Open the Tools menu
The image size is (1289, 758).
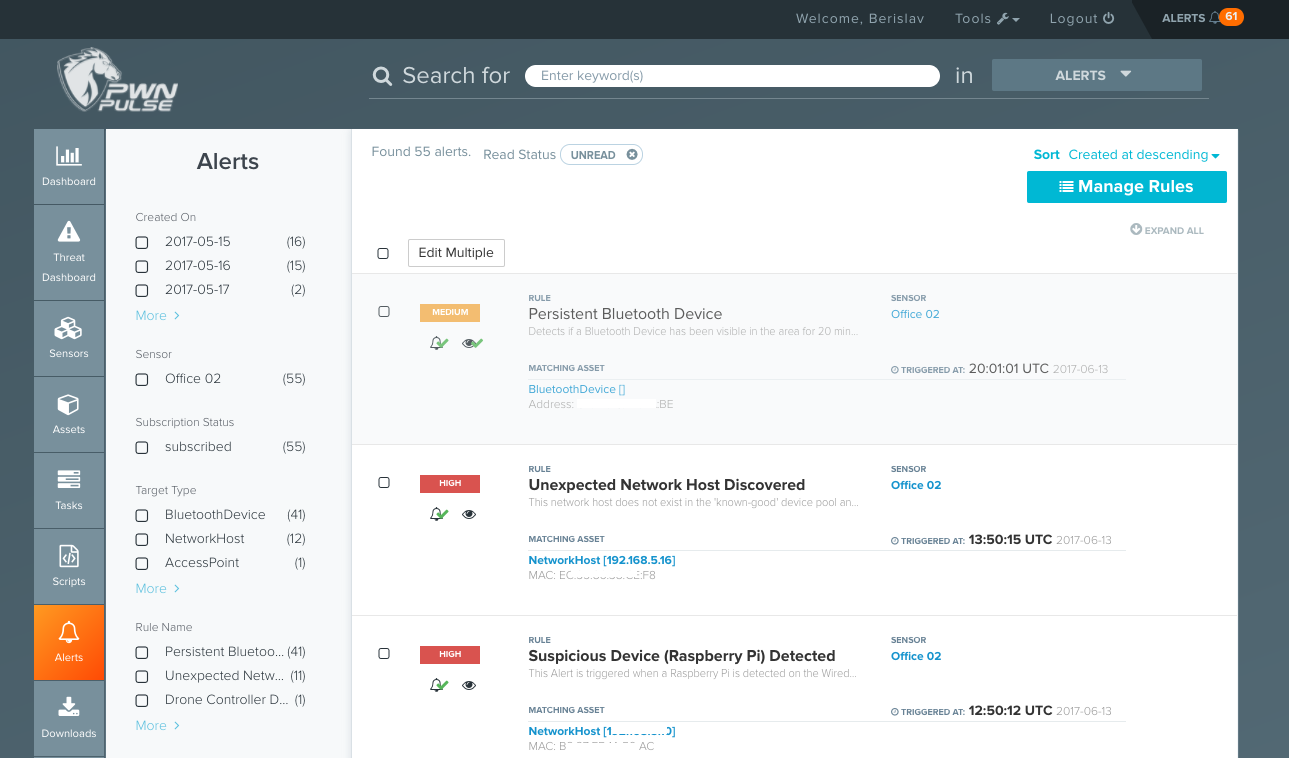[986, 19]
